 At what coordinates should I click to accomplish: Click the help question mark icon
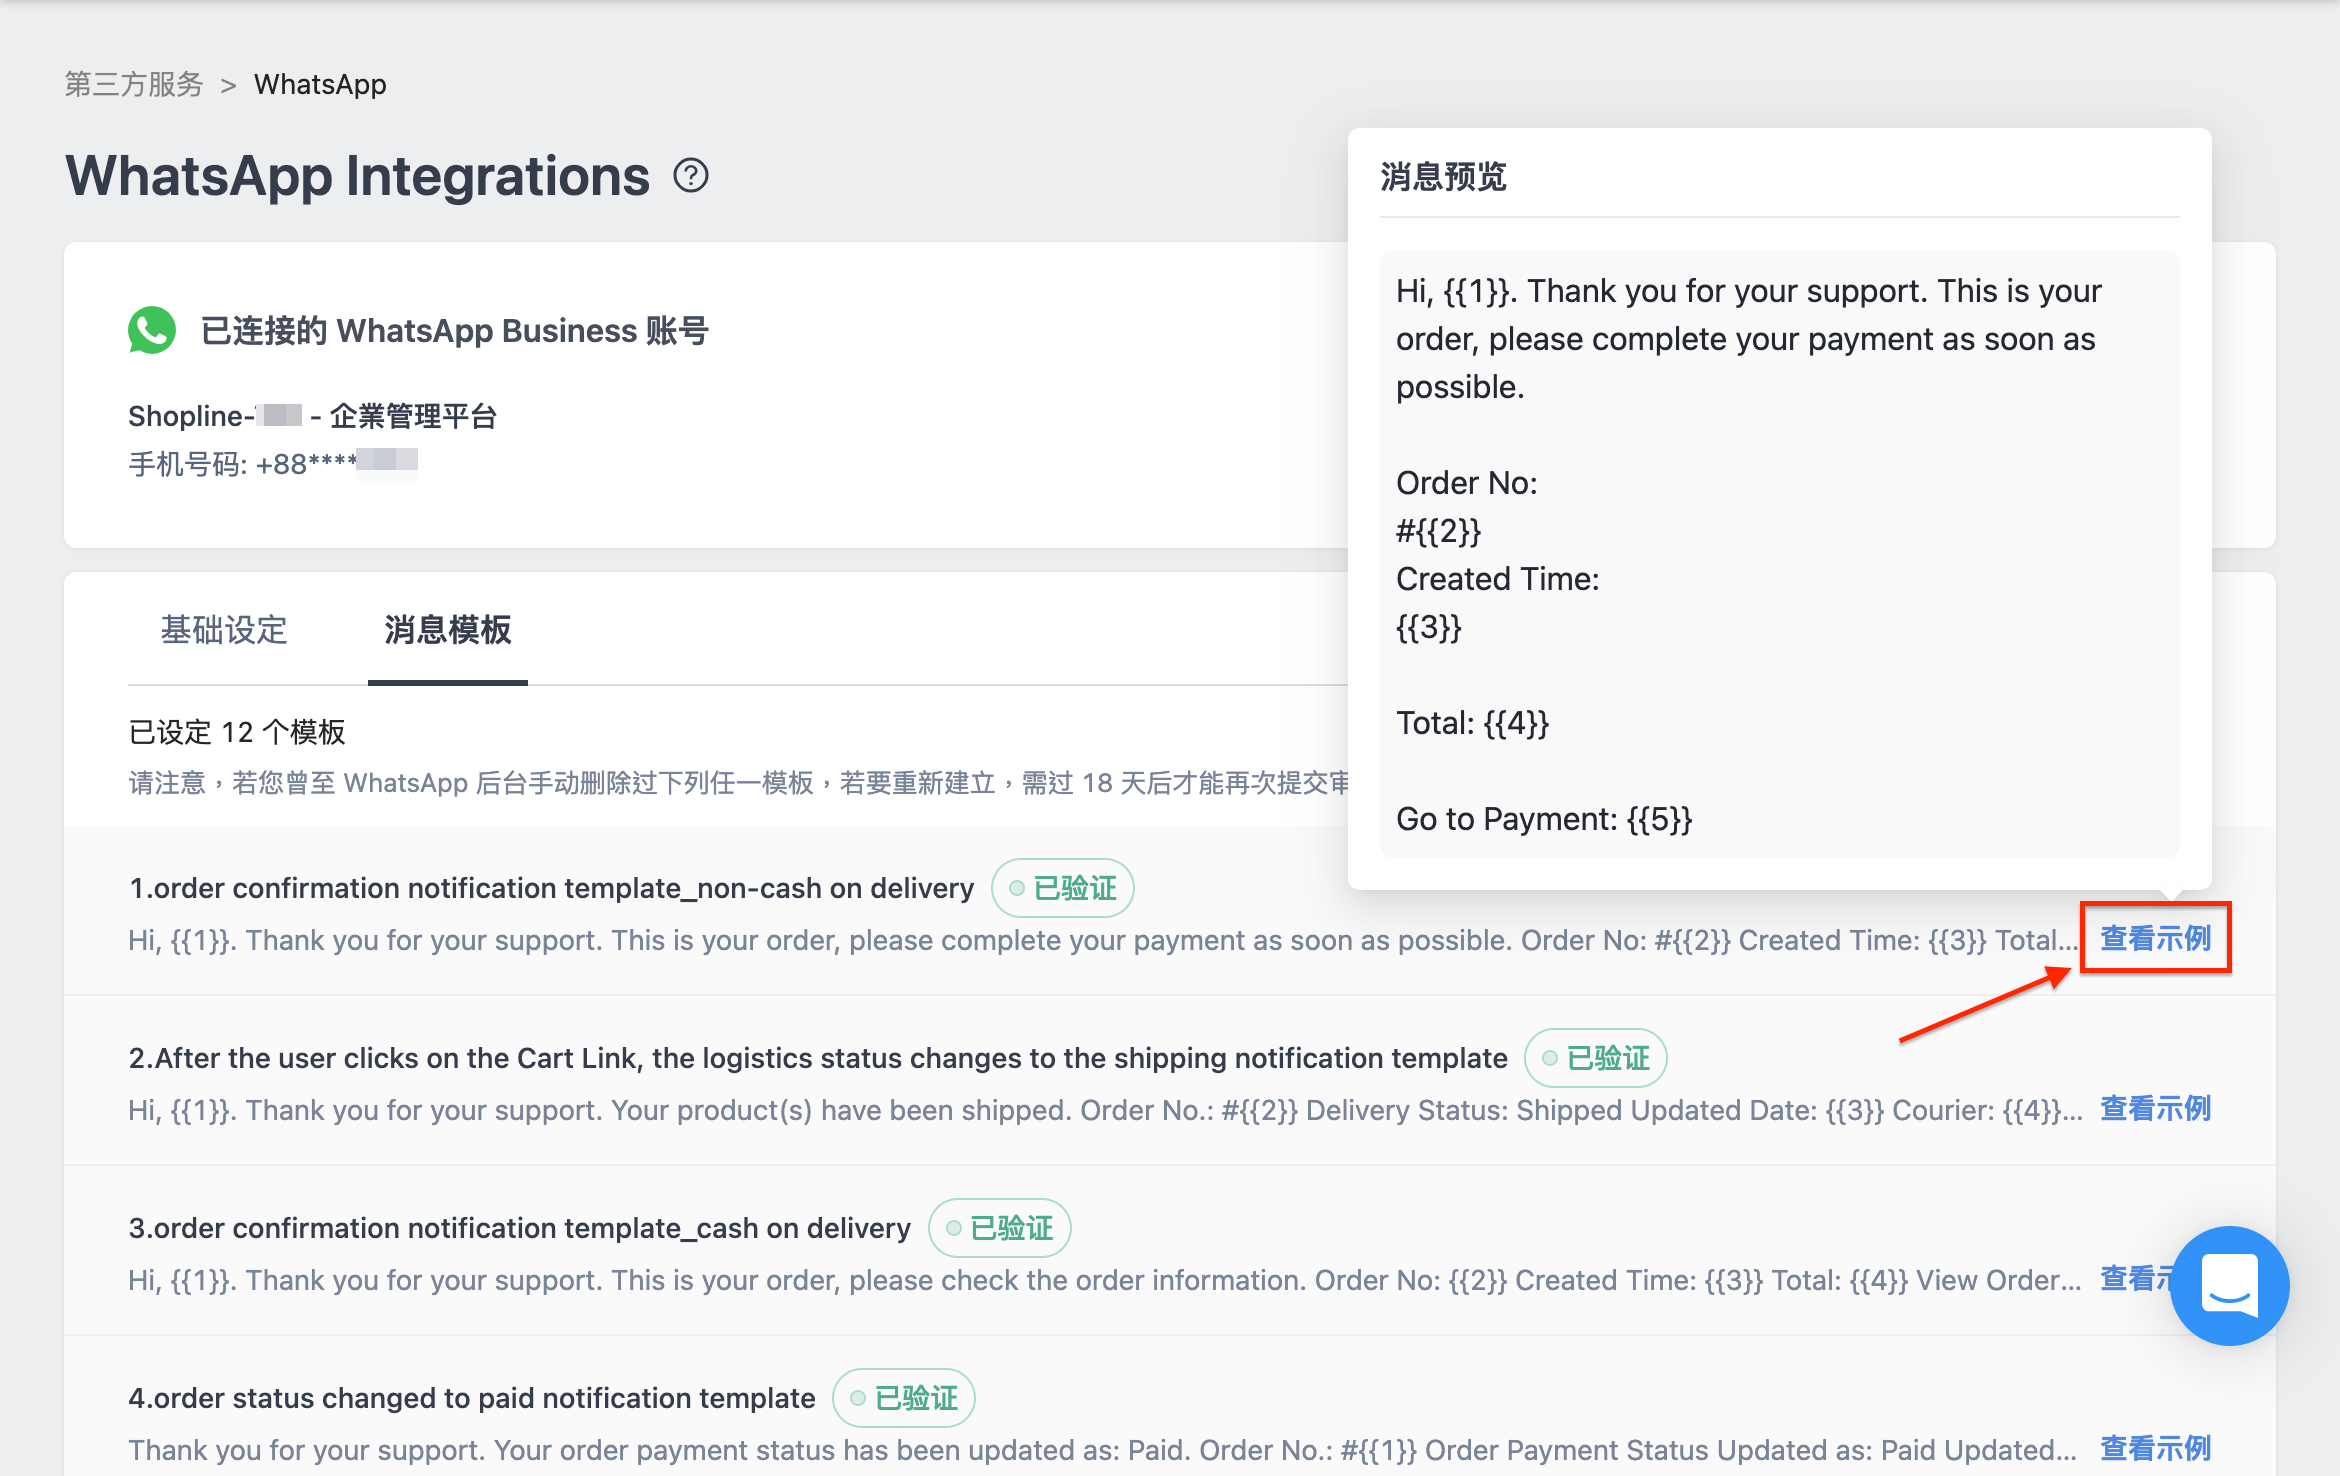[x=691, y=176]
